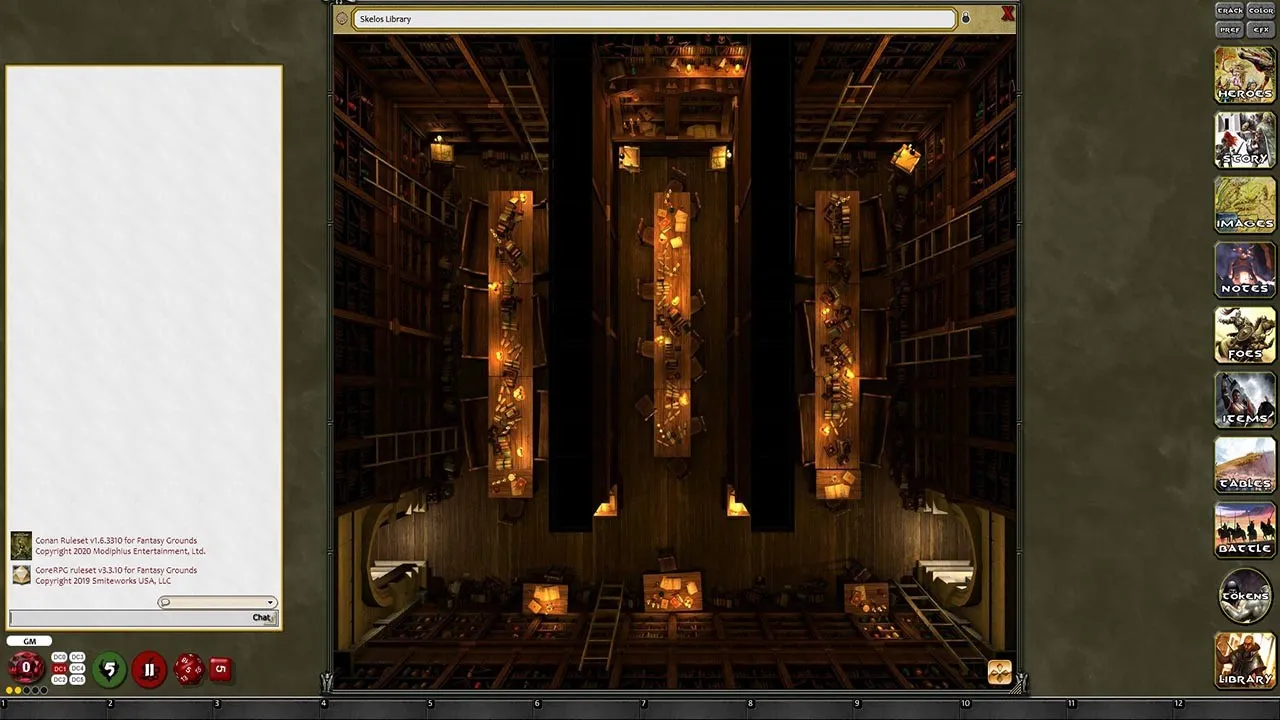Viewport: 1280px width, 720px height.
Task: Click the image toolbar icon at map bottom right
Action: coord(999,672)
